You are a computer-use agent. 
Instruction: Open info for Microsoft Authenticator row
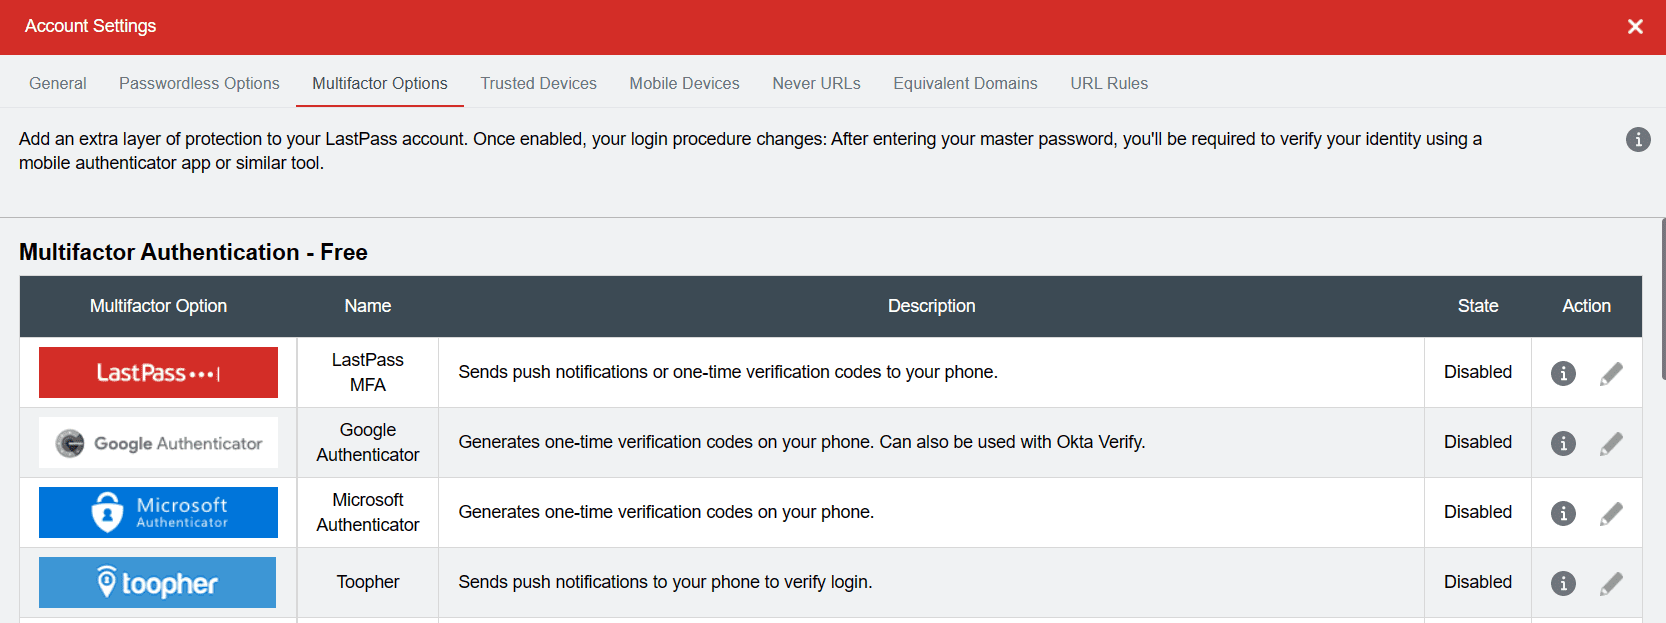pos(1563,513)
